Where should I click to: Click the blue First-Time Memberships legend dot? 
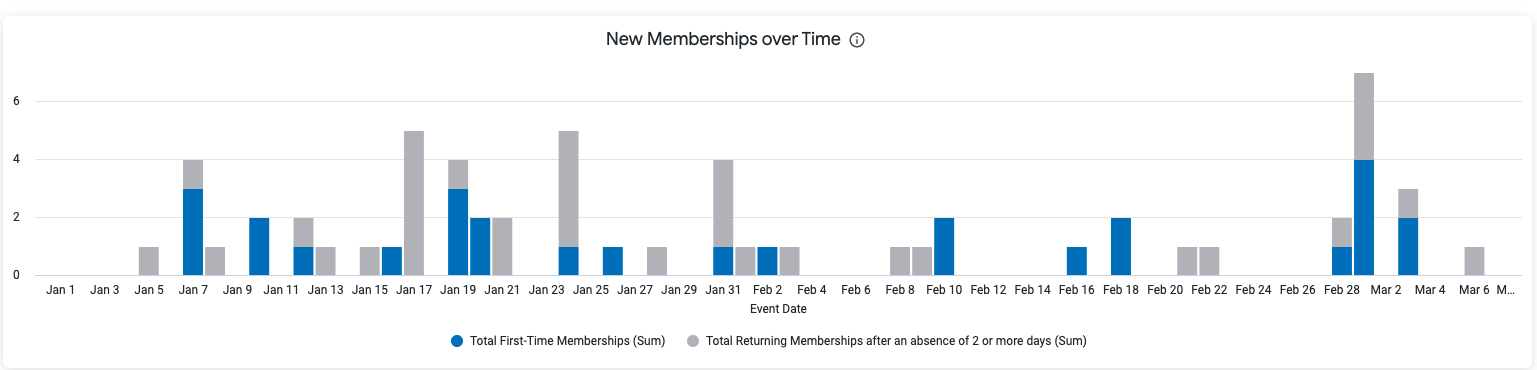(x=457, y=341)
